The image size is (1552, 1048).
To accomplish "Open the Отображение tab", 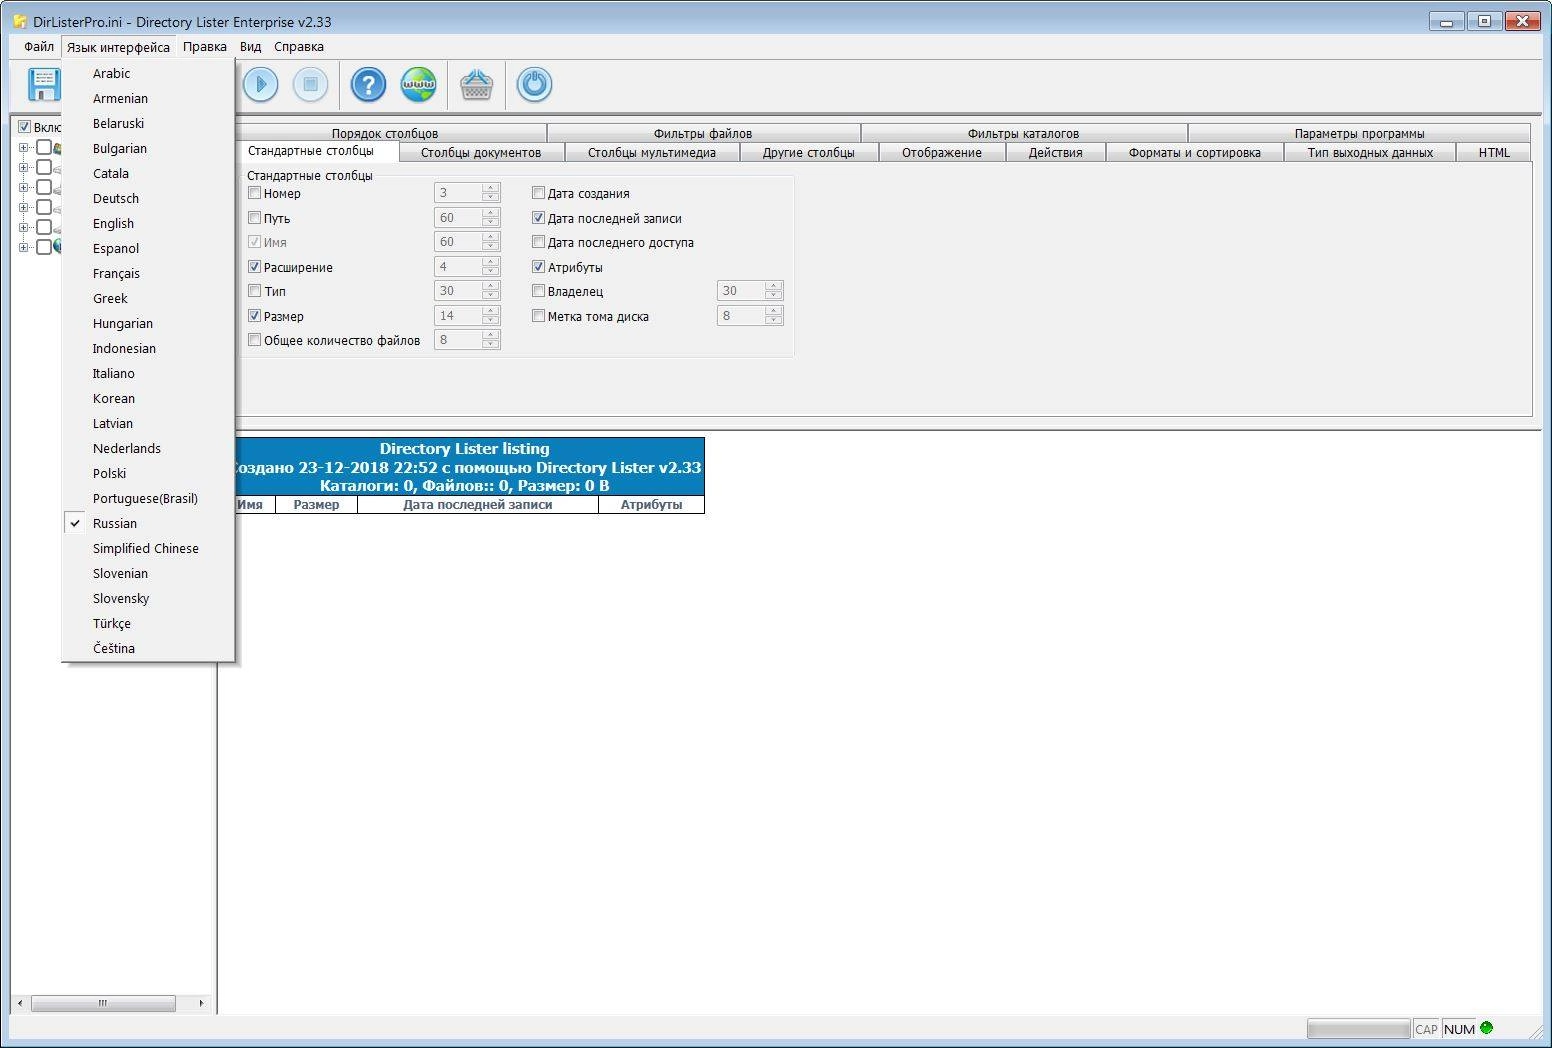I will tap(942, 153).
